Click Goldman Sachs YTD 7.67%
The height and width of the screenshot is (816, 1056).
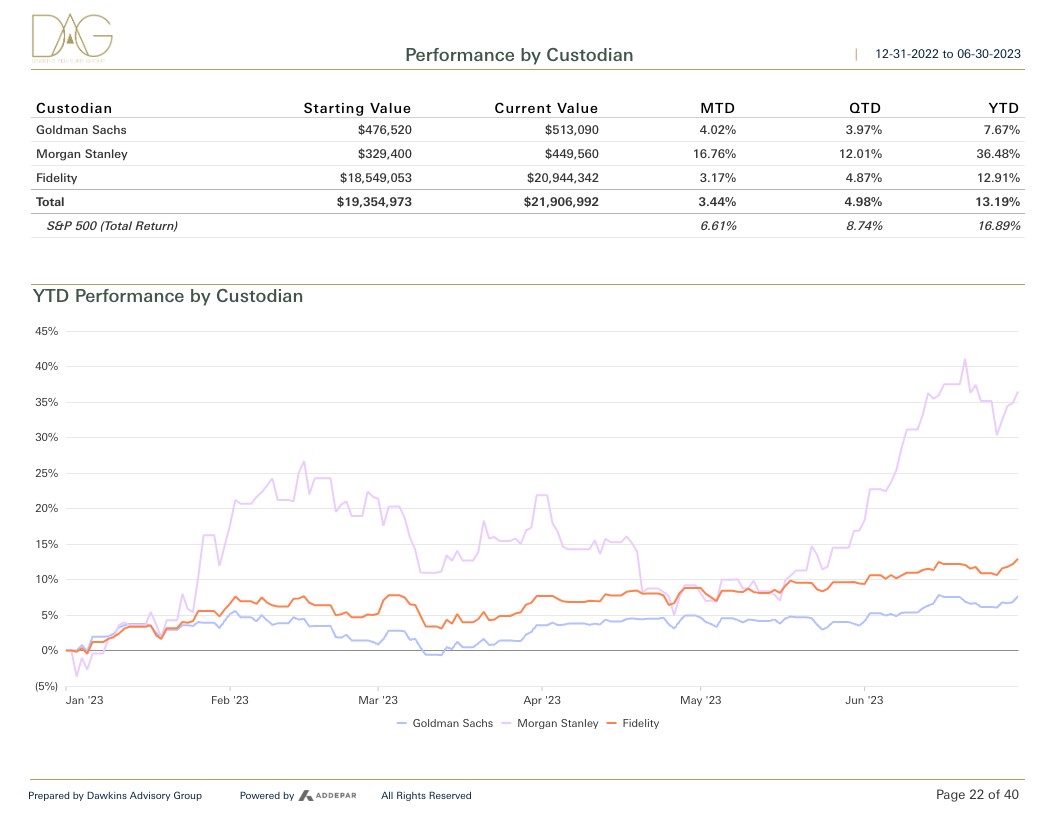[1002, 130]
